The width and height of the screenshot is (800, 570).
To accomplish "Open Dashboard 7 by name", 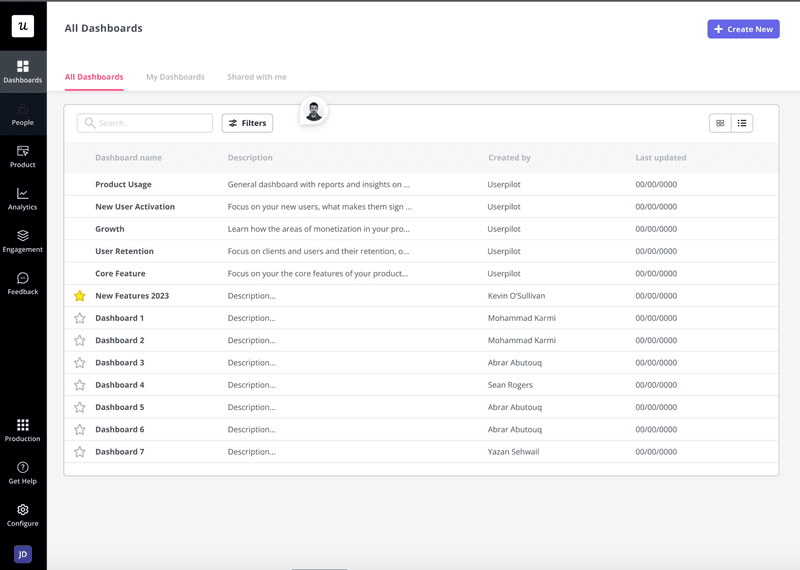I will pos(119,452).
